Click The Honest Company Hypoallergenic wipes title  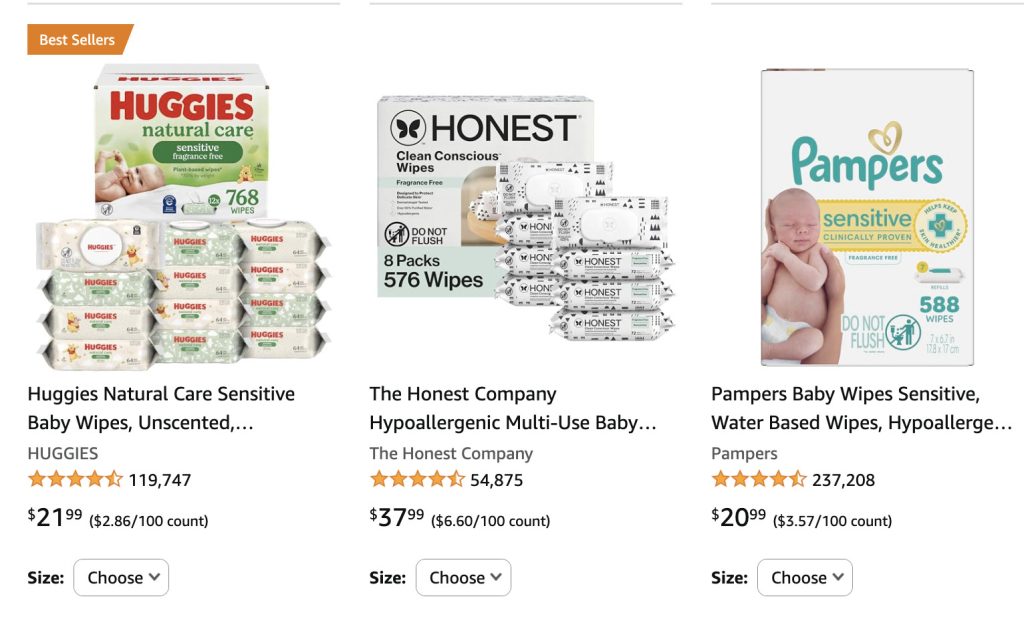[513, 408]
